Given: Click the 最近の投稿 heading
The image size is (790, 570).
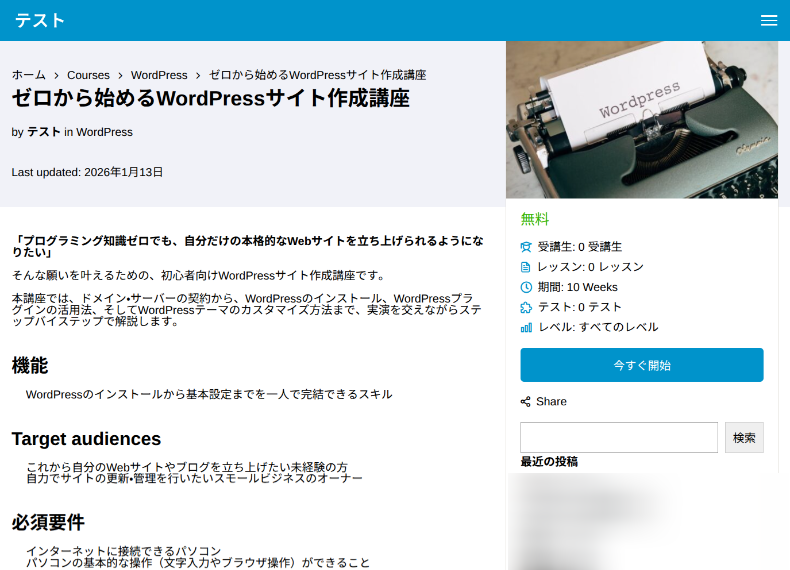Looking at the screenshot, I should click(549, 462).
